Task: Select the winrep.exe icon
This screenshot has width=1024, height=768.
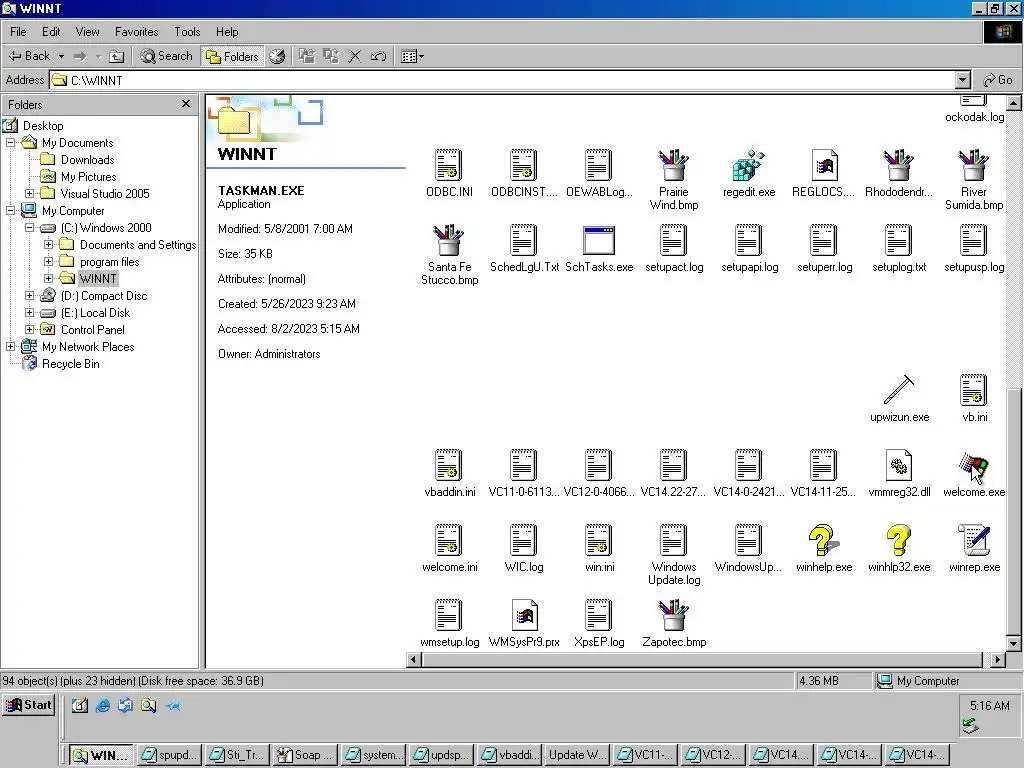Action: (973, 540)
